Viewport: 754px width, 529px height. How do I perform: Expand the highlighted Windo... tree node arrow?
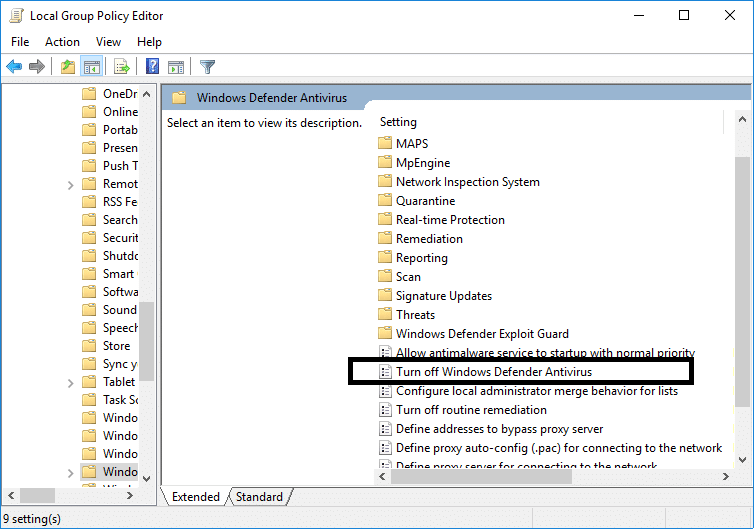pos(70,472)
